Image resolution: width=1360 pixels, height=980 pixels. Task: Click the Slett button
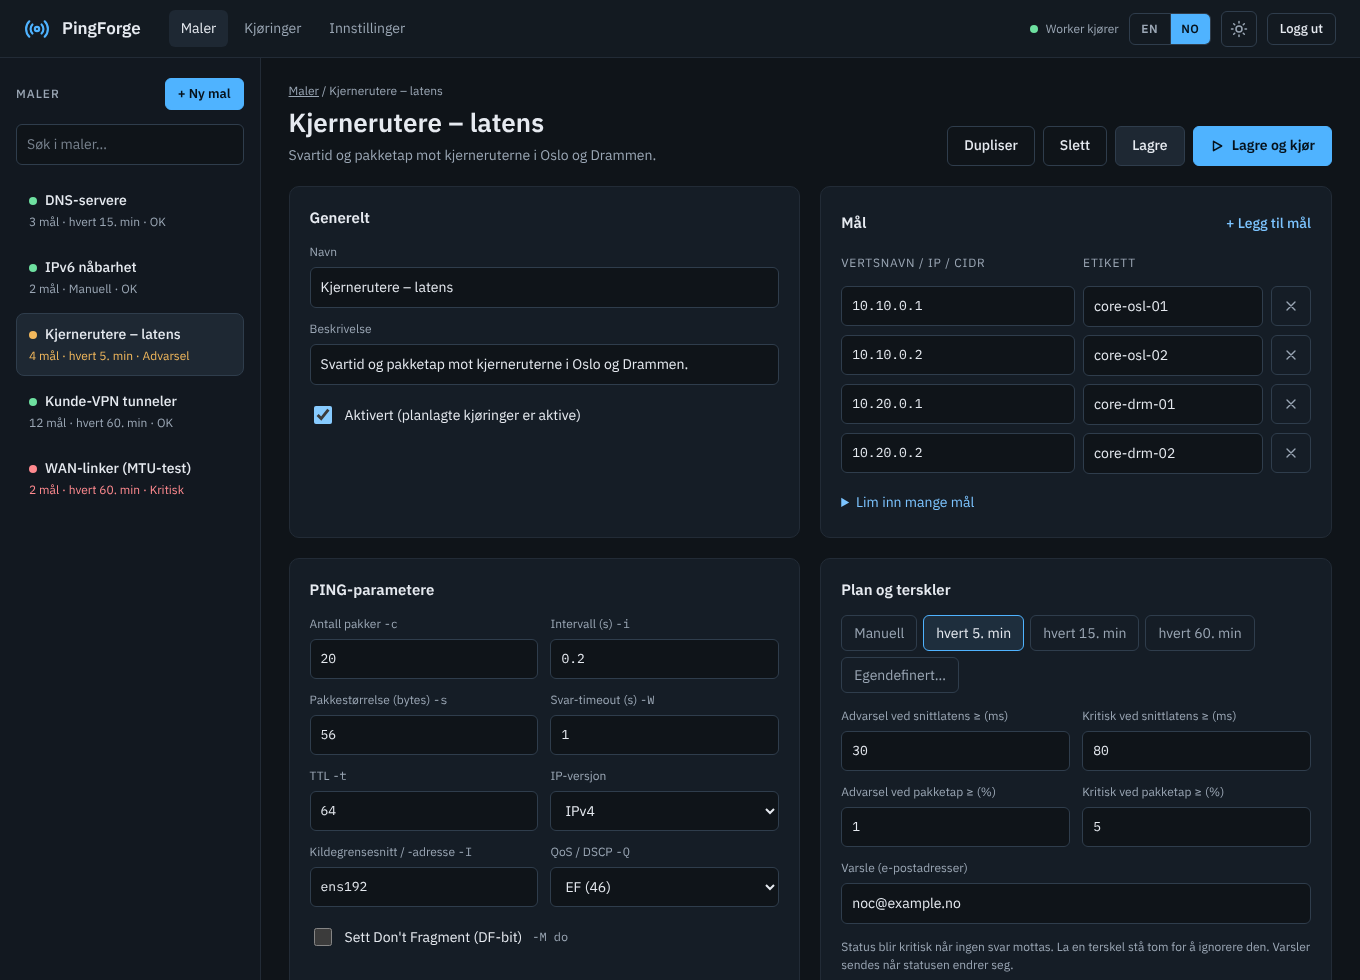pyautogui.click(x=1075, y=146)
